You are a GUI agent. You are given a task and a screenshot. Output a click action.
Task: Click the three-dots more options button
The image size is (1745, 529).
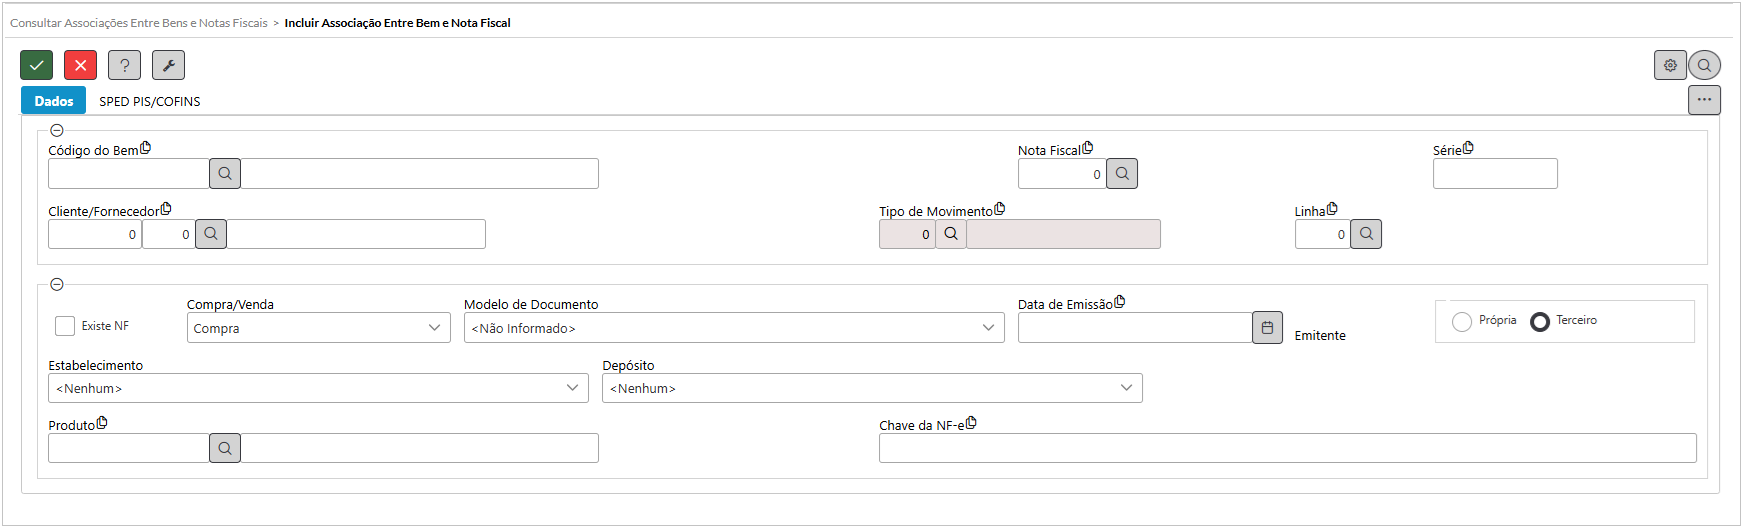pyautogui.click(x=1704, y=100)
